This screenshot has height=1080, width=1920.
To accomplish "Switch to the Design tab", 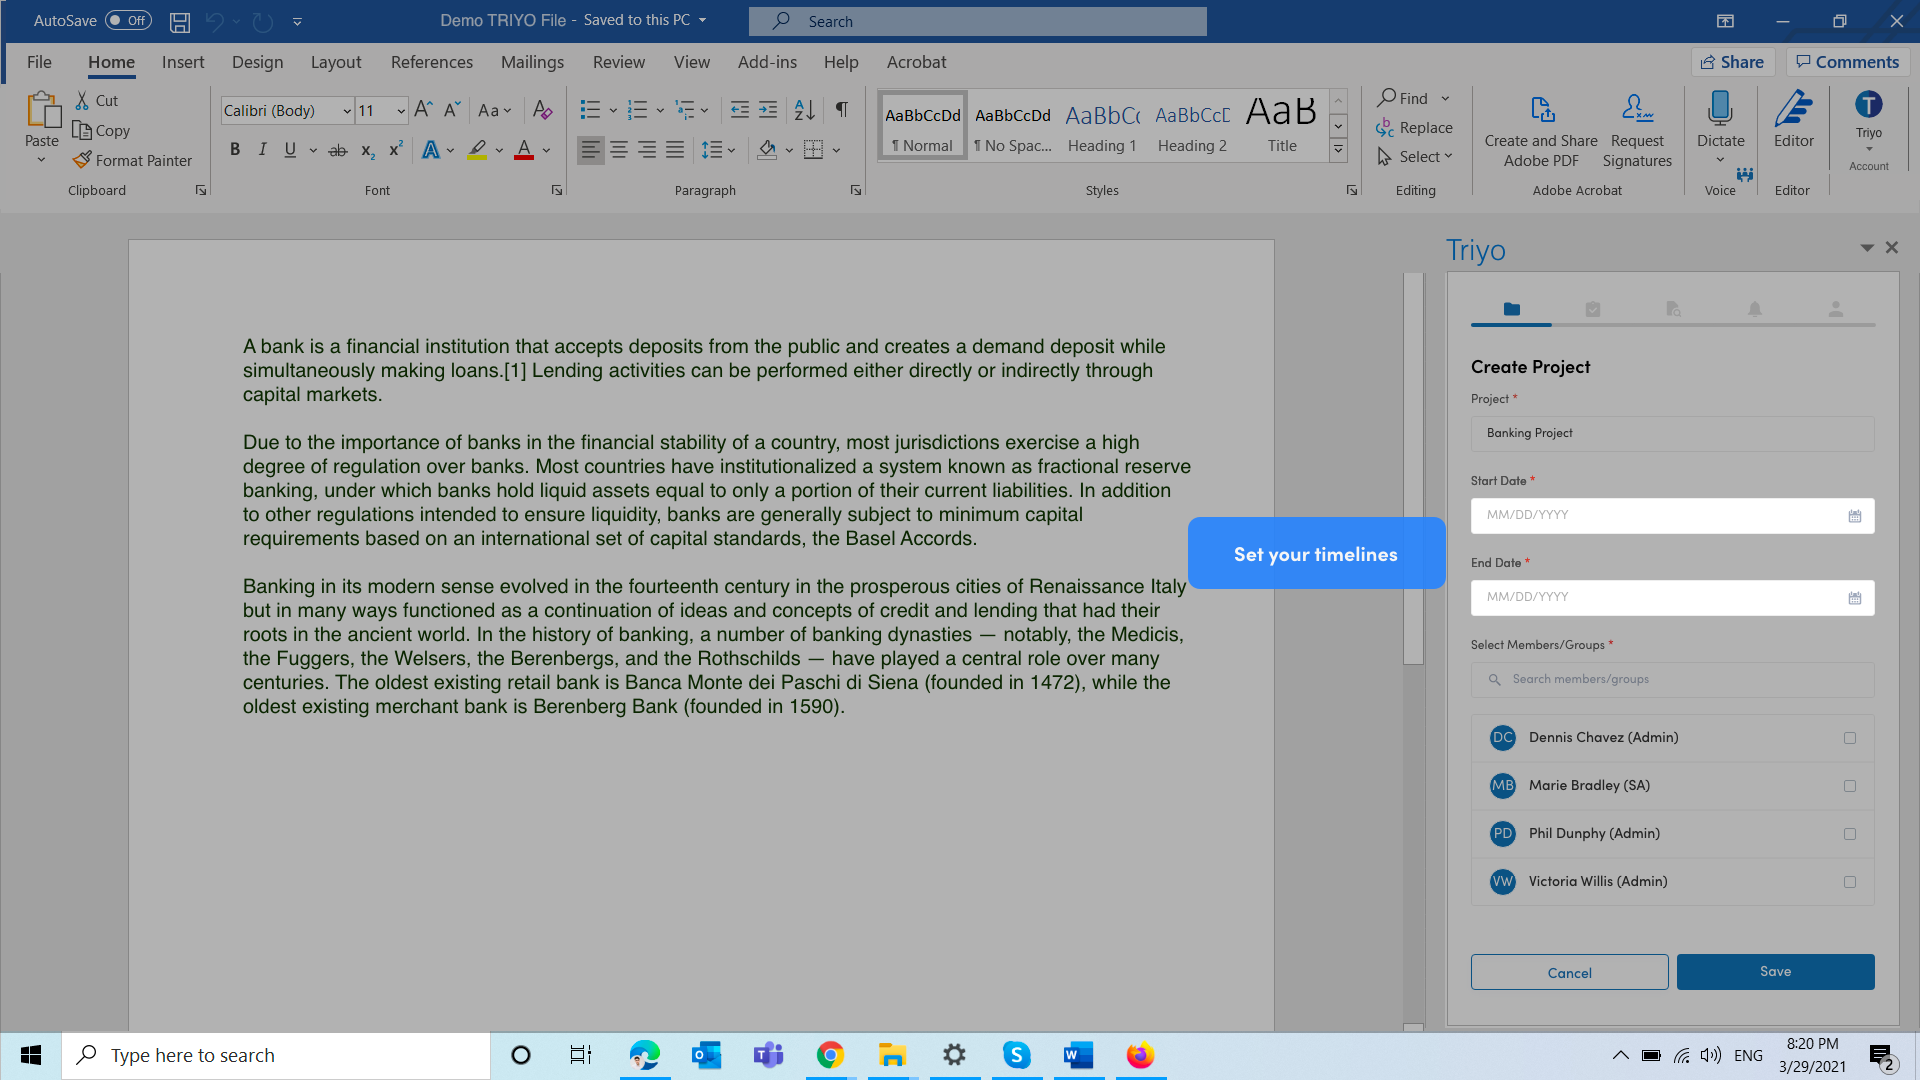I will pyautogui.click(x=257, y=62).
